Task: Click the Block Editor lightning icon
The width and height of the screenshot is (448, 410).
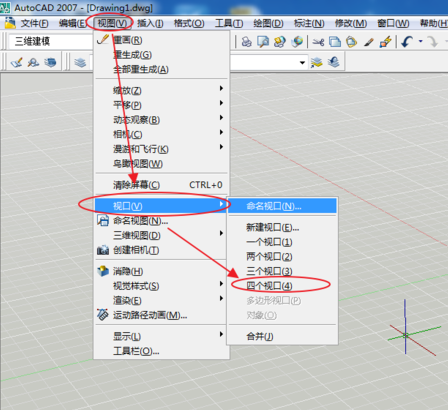Action: click(x=385, y=42)
